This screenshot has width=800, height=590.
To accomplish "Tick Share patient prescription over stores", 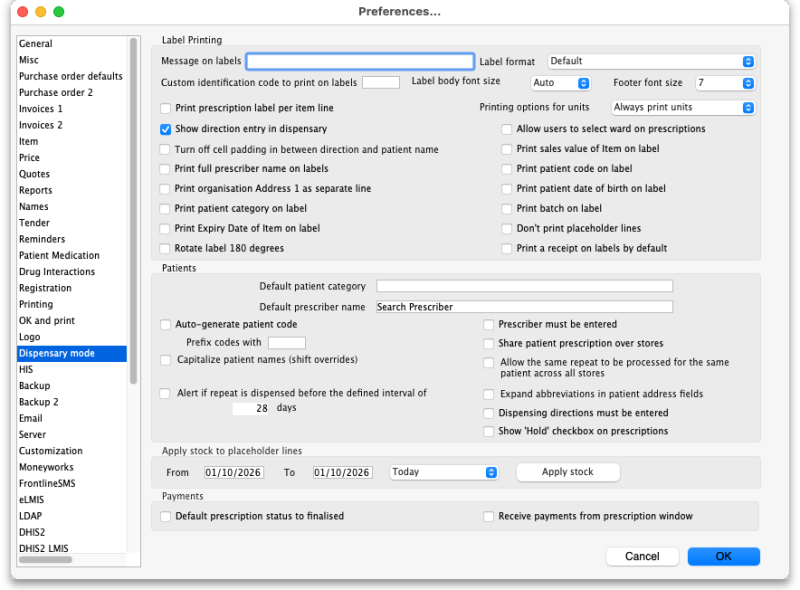I will 489,343.
